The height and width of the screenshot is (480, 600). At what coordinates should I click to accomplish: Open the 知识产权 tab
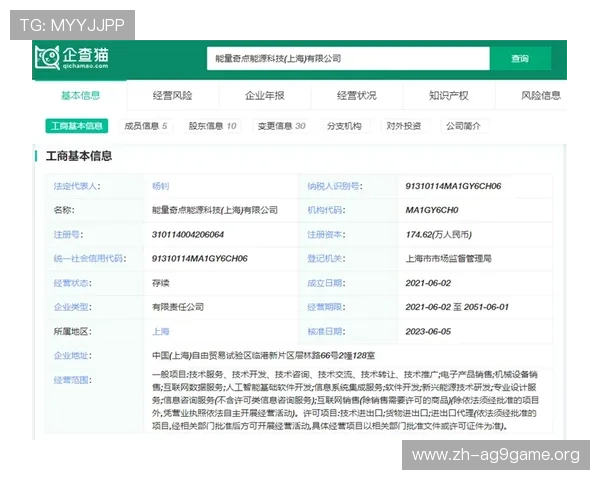[449, 95]
